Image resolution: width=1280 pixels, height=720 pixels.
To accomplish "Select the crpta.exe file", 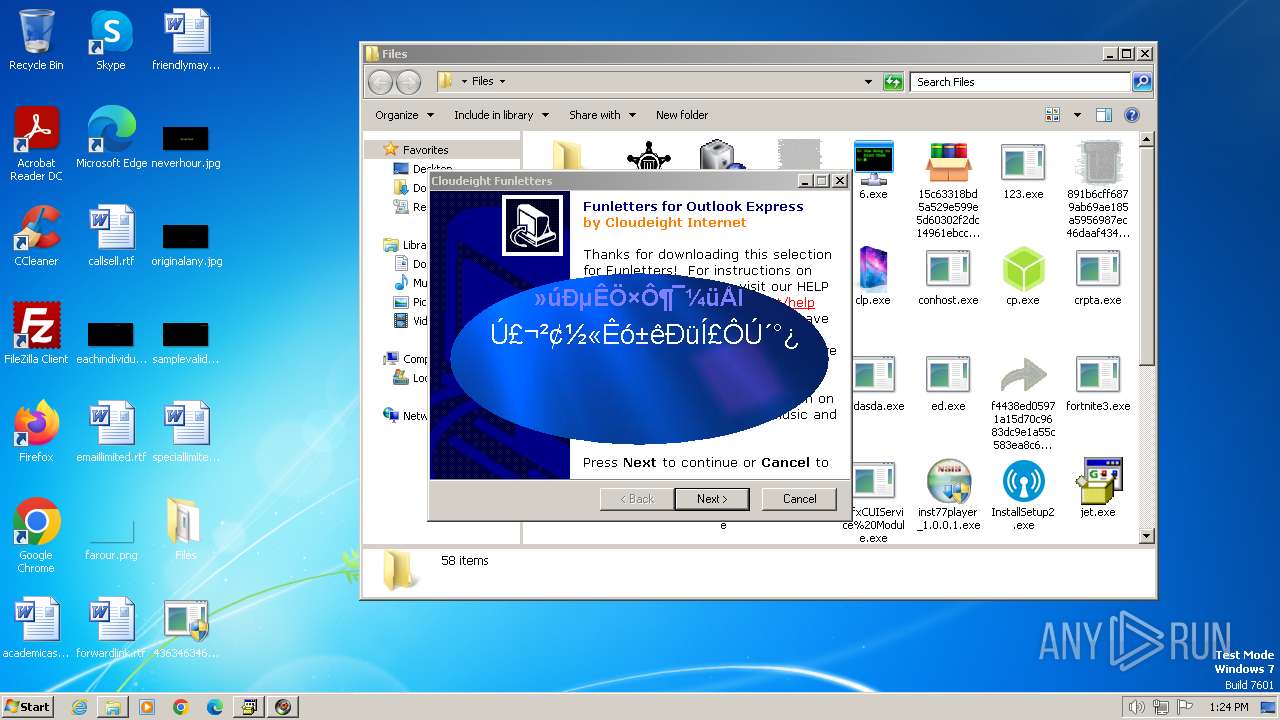I will coord(1098,276).
